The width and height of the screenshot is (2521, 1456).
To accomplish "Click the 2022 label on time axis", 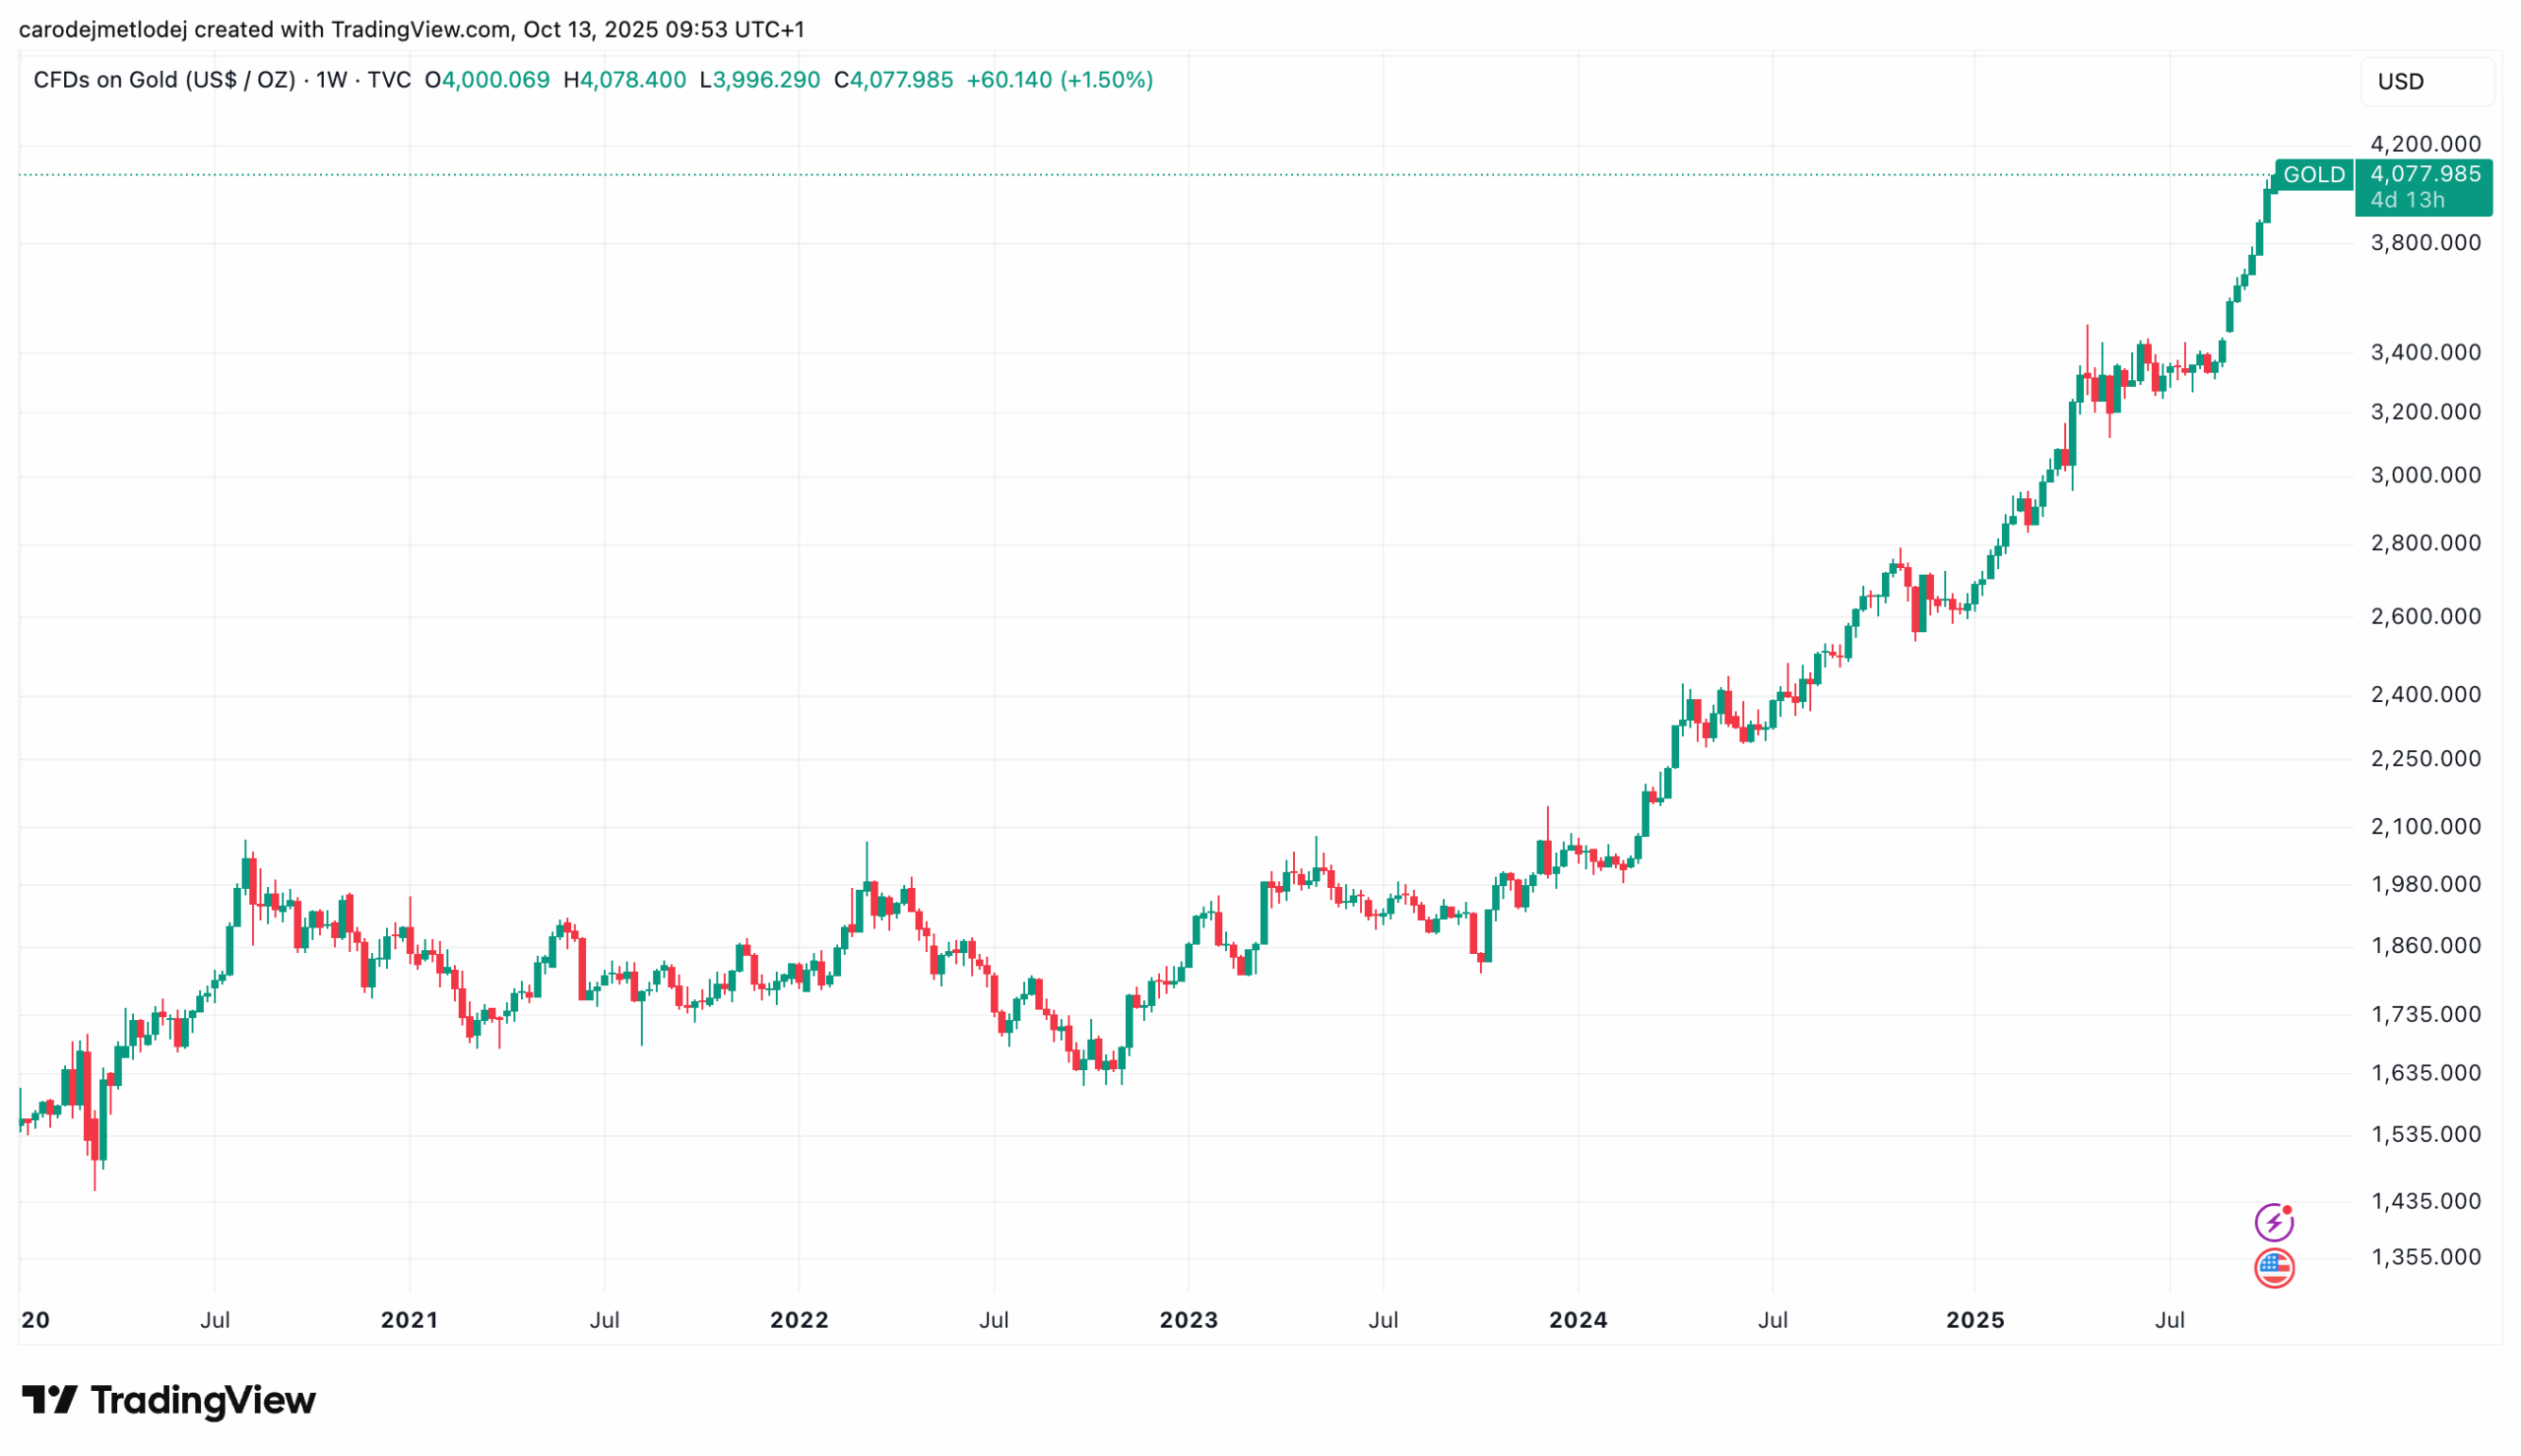I will pos(799,1320).
